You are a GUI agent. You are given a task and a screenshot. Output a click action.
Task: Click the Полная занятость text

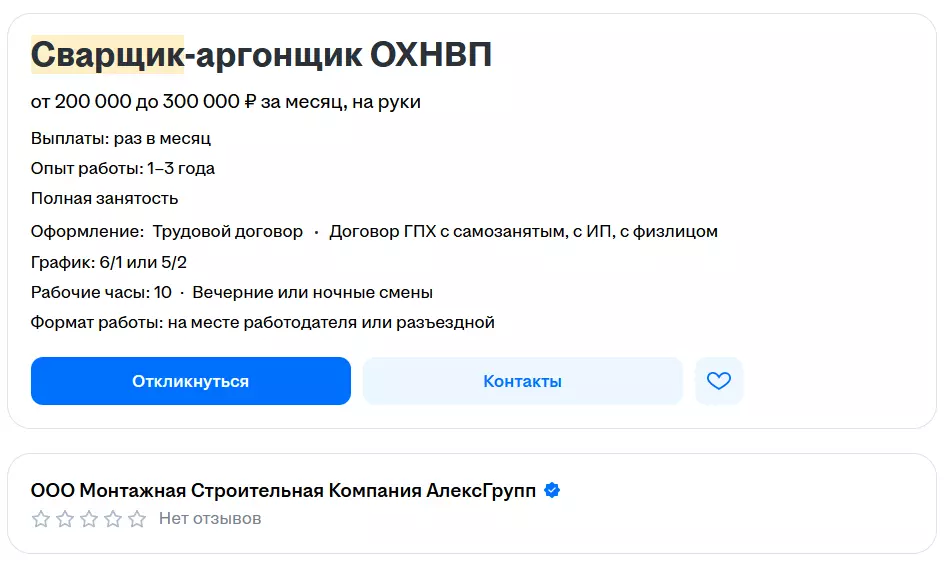(105, 198)
